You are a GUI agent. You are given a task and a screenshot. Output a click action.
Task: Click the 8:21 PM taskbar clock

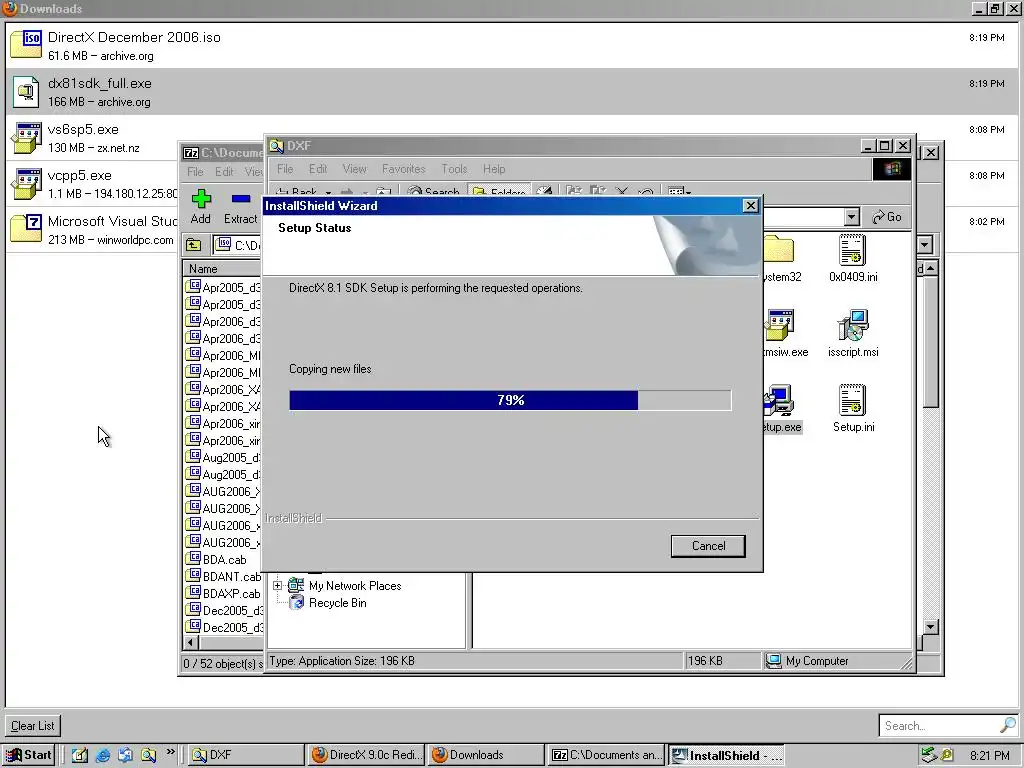tap(989, 756)
